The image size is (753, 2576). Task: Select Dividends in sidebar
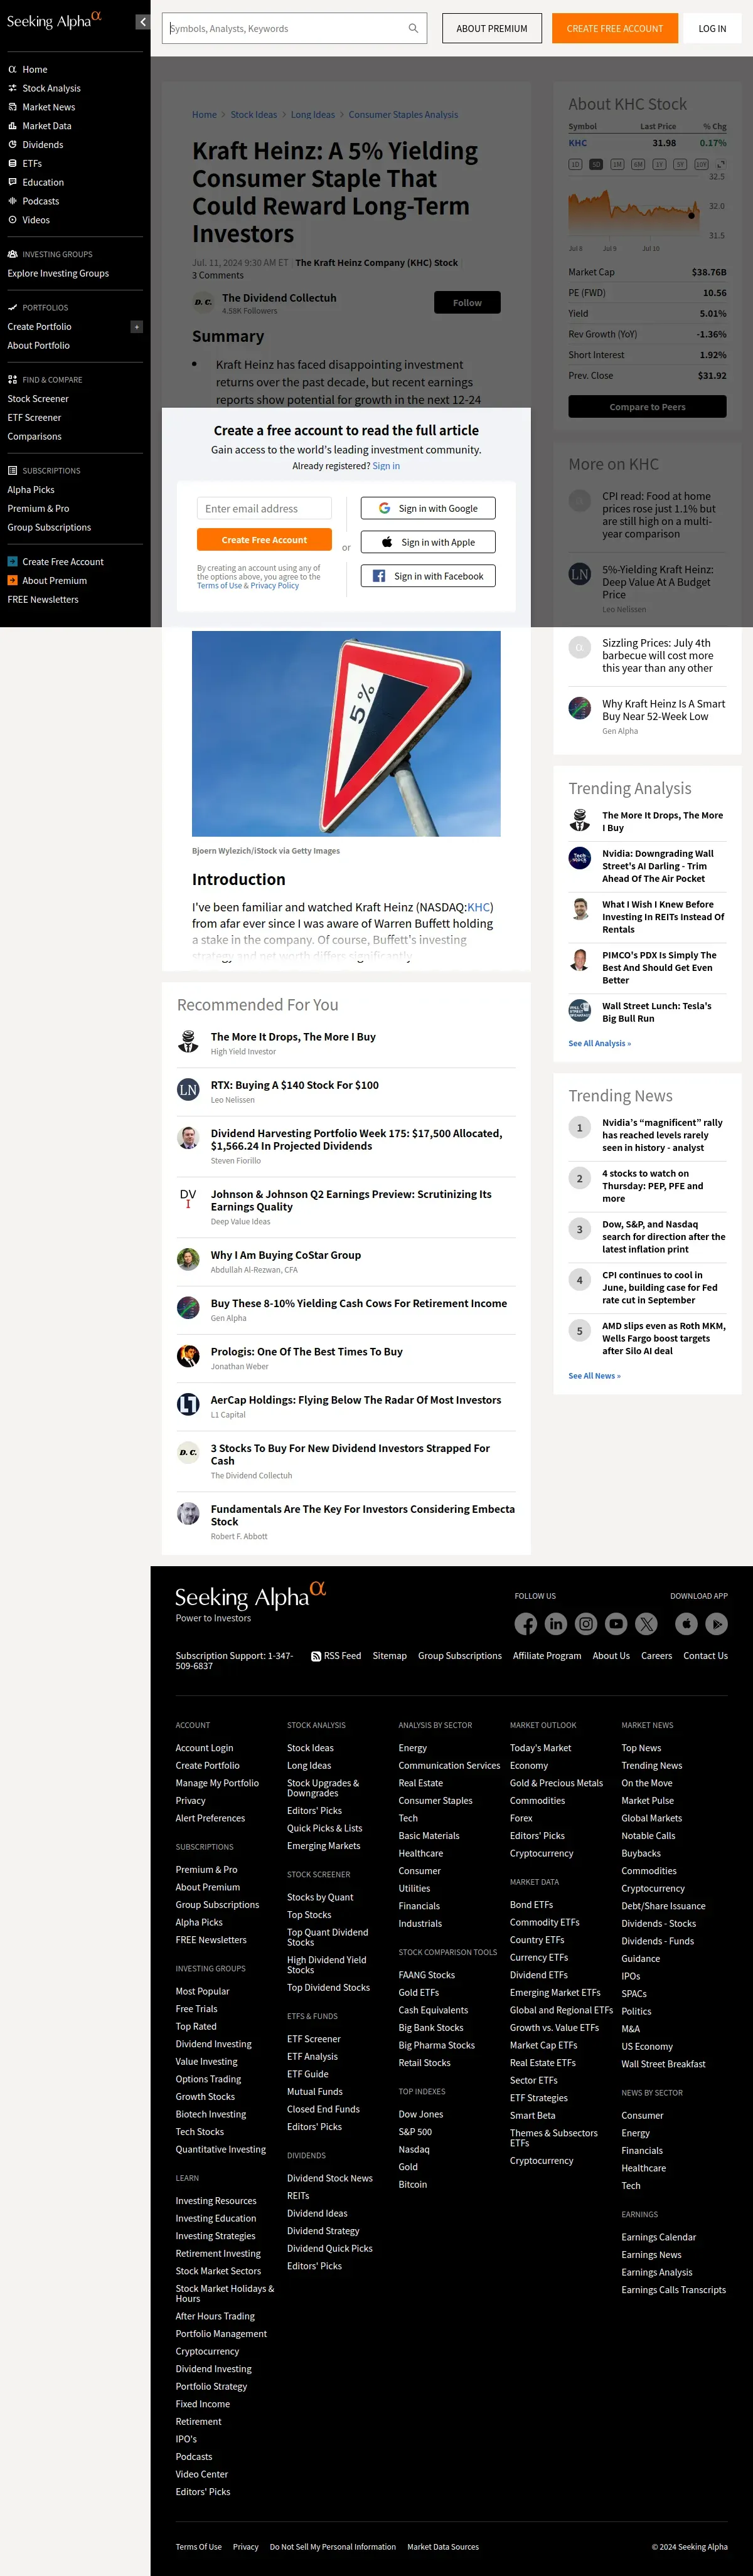pos(43,145)
